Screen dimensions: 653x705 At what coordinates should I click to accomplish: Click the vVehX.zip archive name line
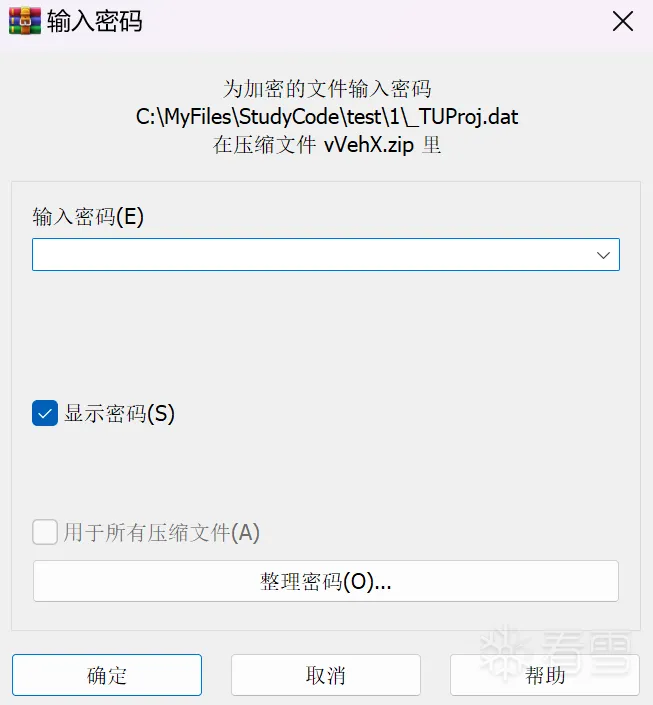[x=327, y=145]
